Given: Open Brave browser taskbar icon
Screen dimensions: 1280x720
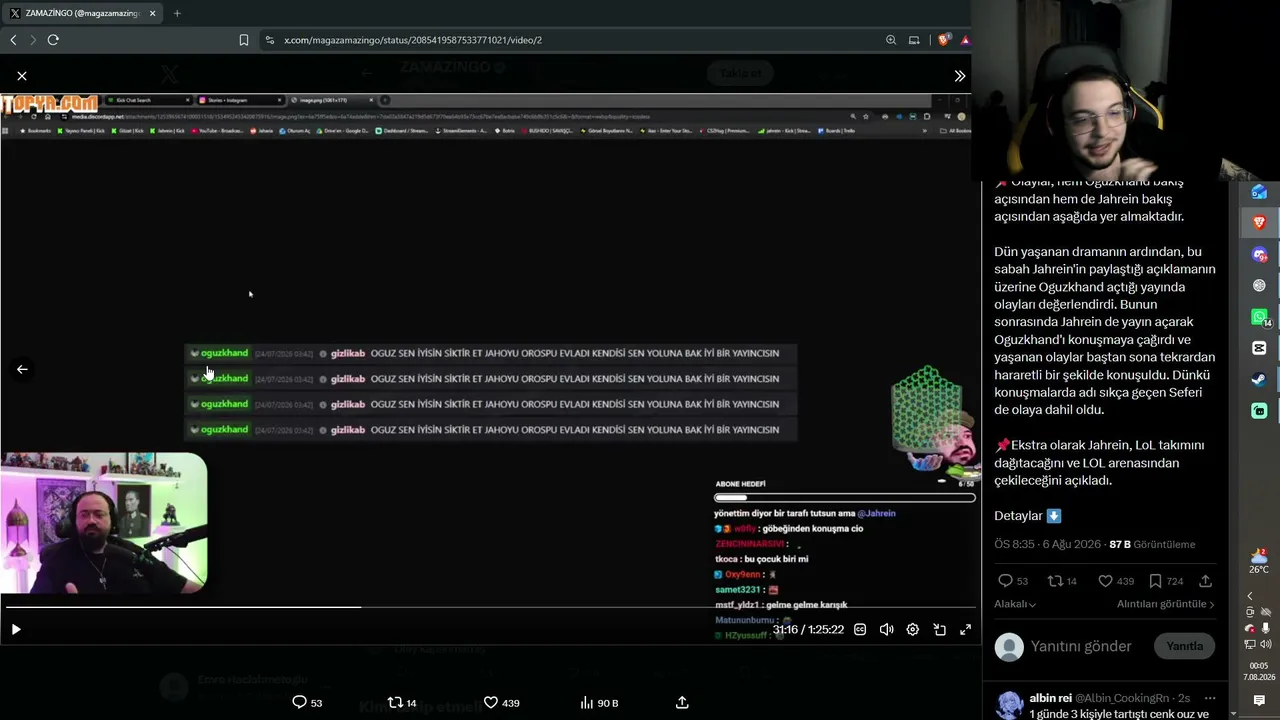Looking at the screenshot, I should [1259, 222].
